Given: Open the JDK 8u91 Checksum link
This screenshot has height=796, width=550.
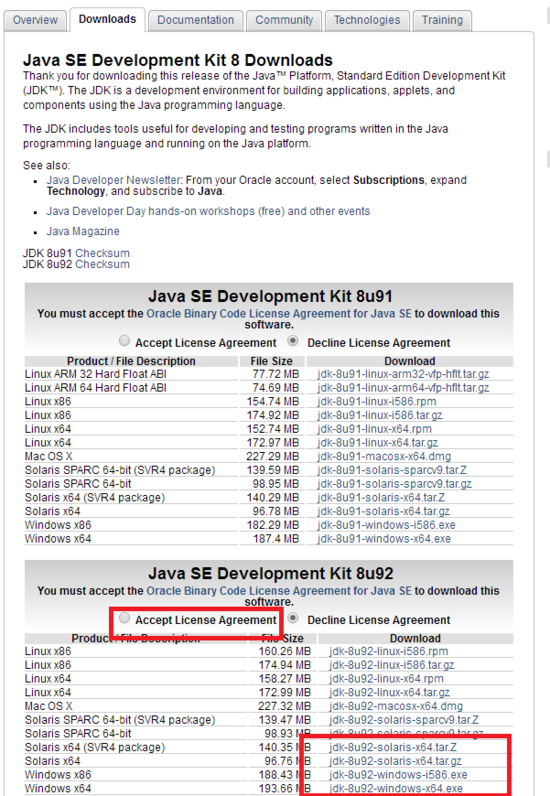Looking at the screenshot, I should [103, 253].
